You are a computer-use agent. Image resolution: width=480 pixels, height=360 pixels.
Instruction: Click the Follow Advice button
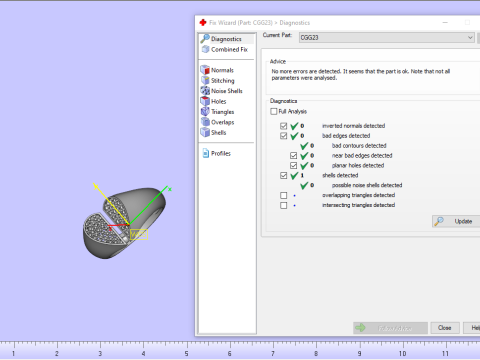pos(390,328)
